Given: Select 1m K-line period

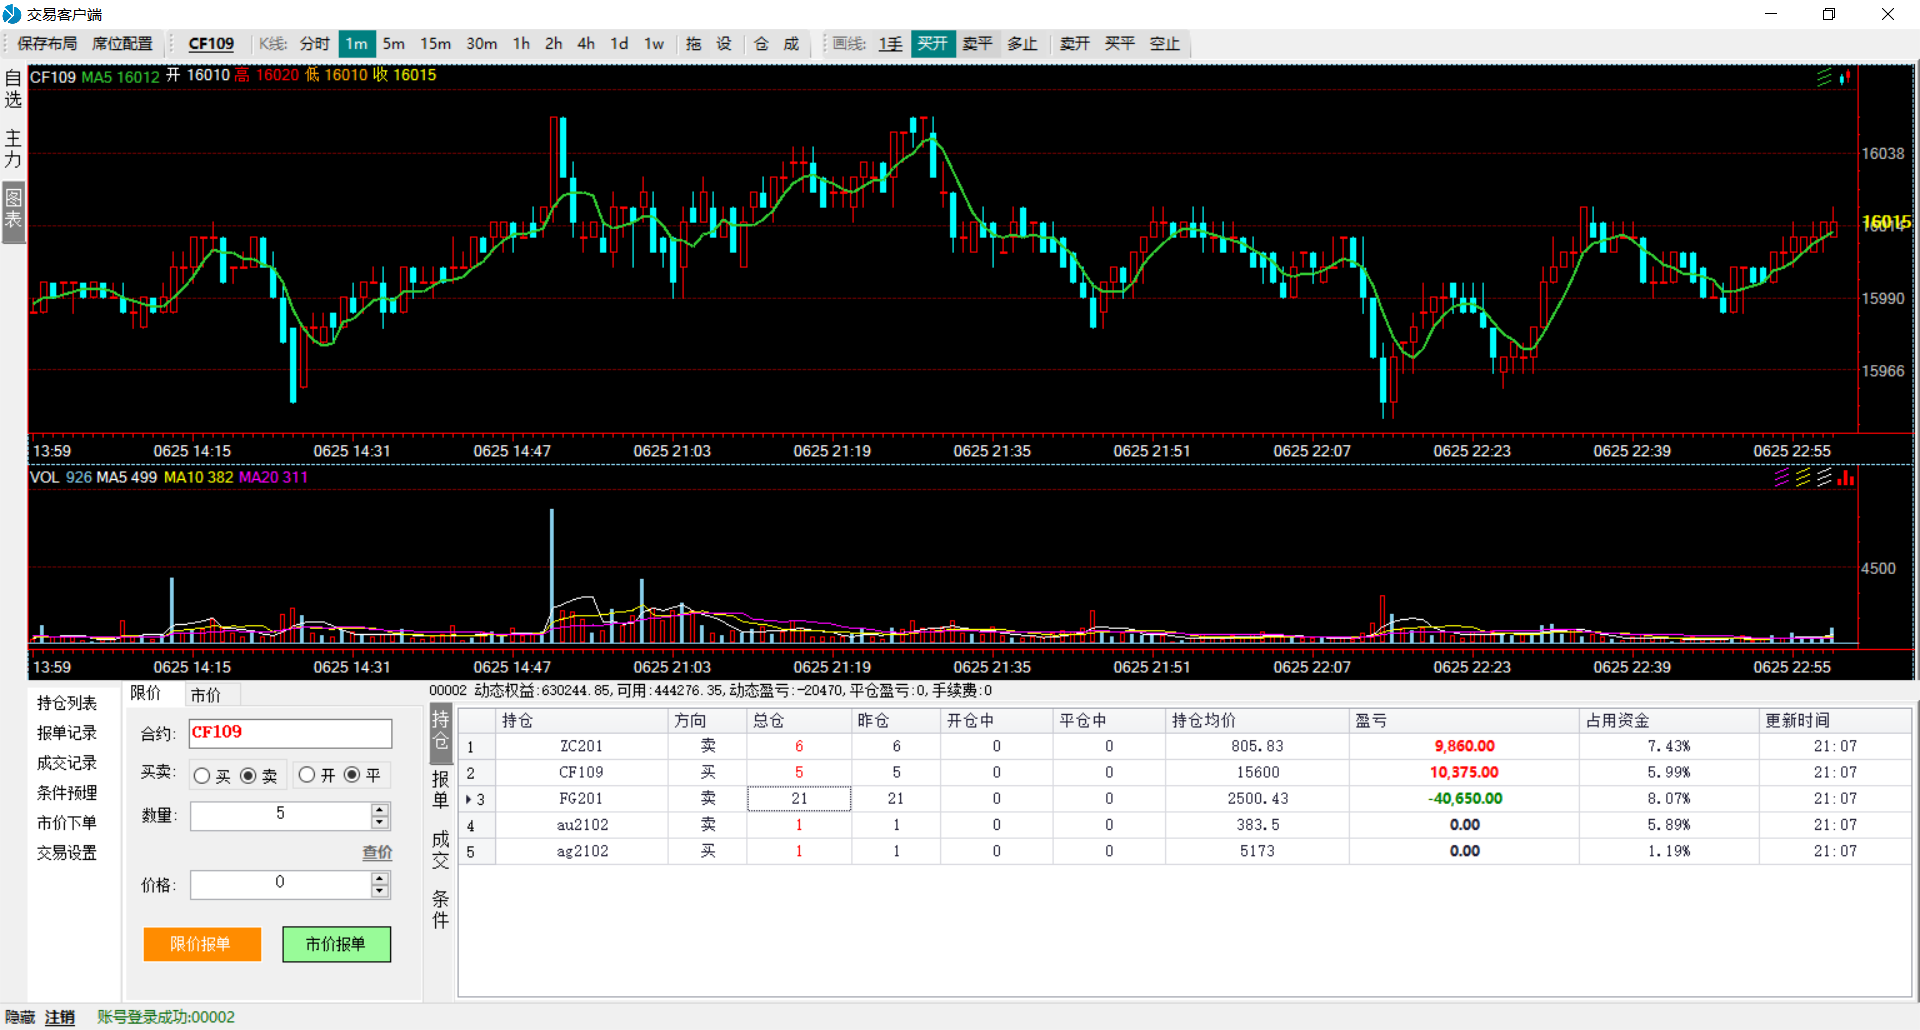Looking at the screenshot, I should pos(357,44).
